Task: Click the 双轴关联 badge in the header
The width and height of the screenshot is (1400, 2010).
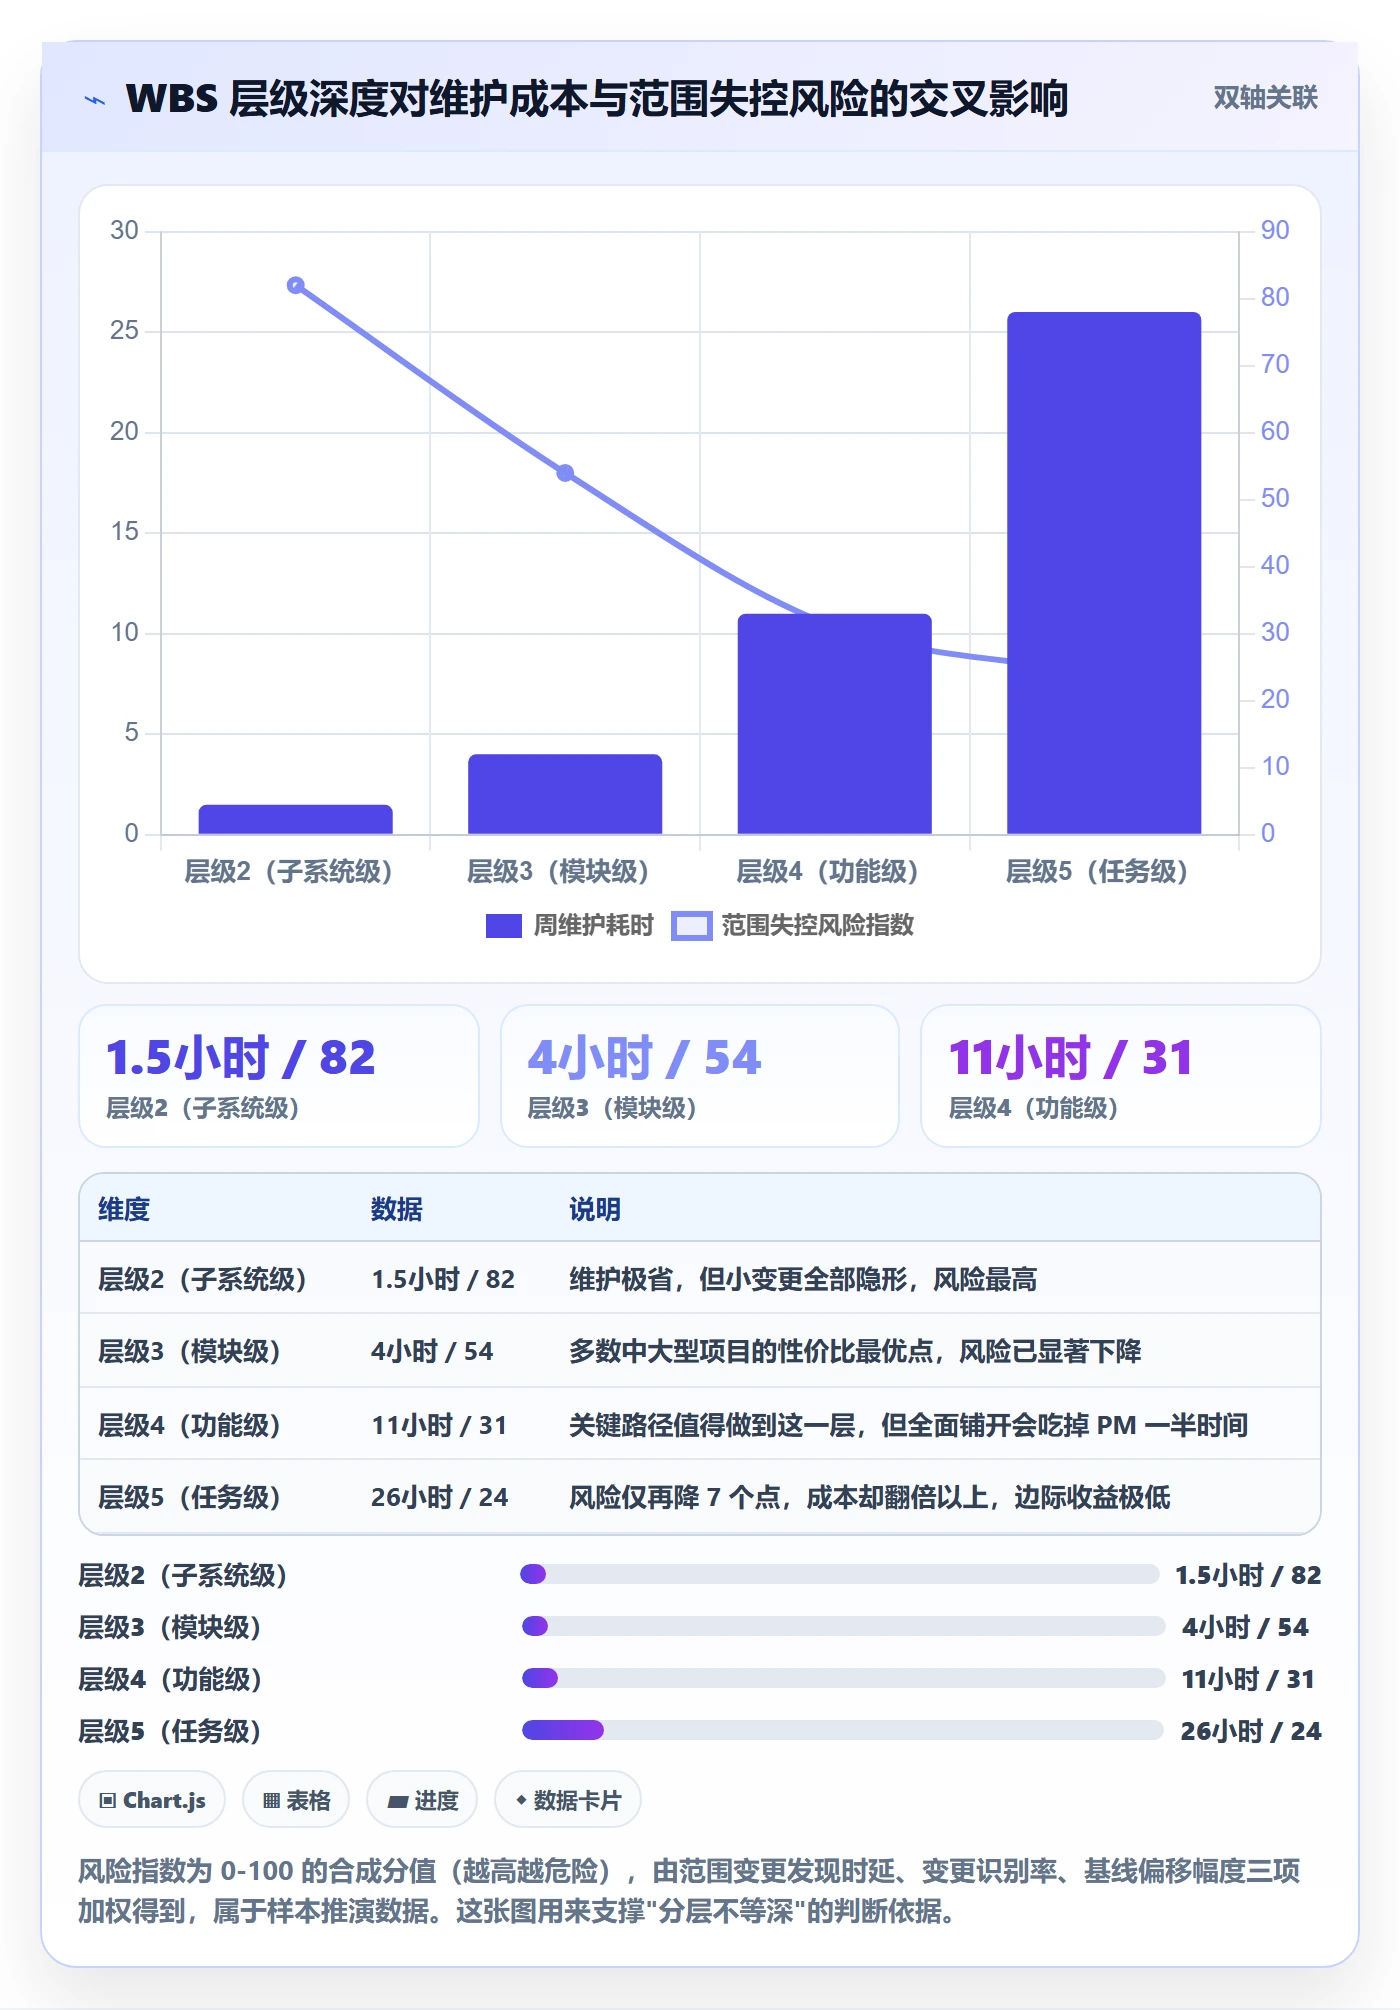Action: click(1265, 98)
